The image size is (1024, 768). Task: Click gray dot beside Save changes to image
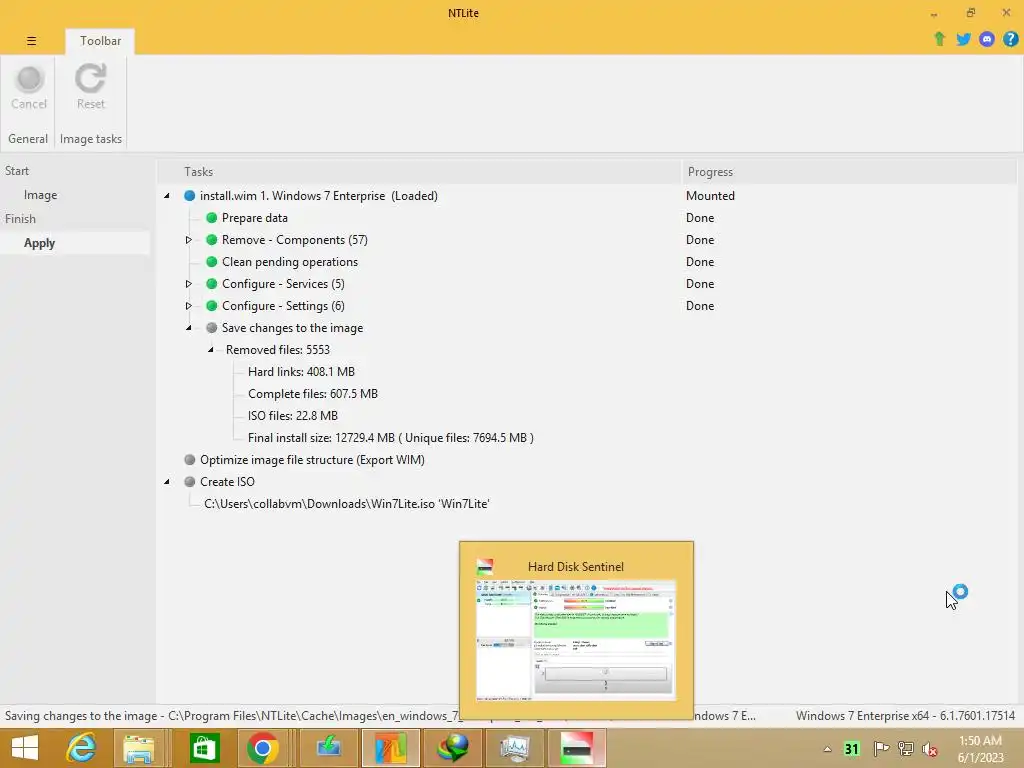pos(212,328)
